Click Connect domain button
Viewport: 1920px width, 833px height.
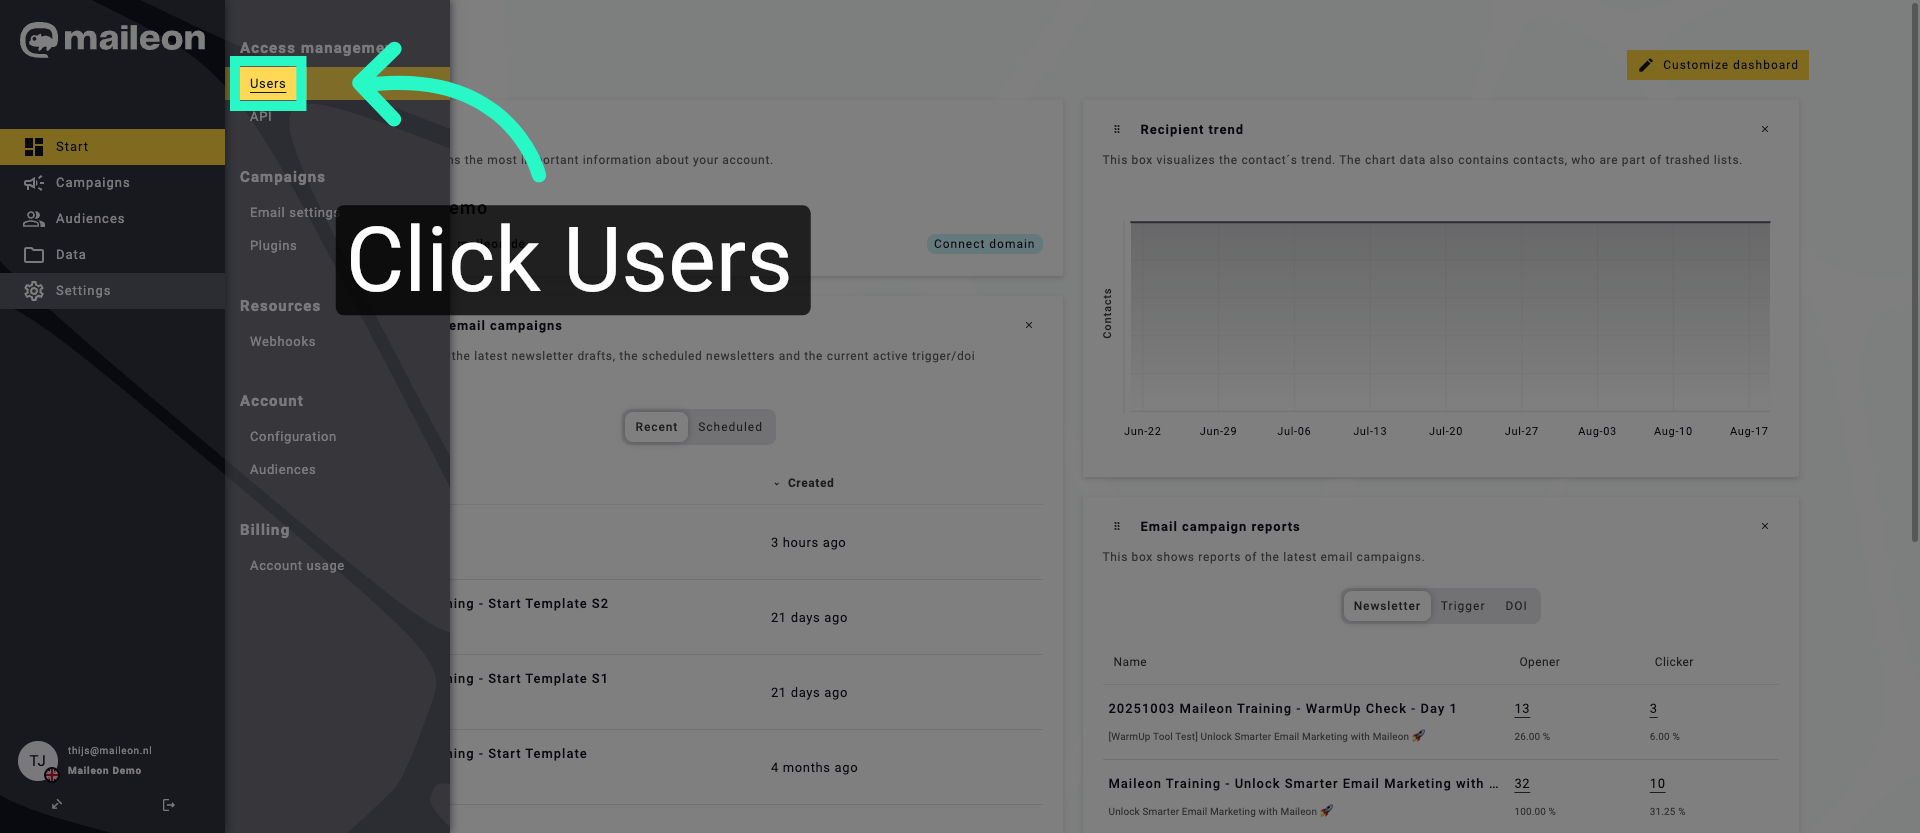point(984,244)
